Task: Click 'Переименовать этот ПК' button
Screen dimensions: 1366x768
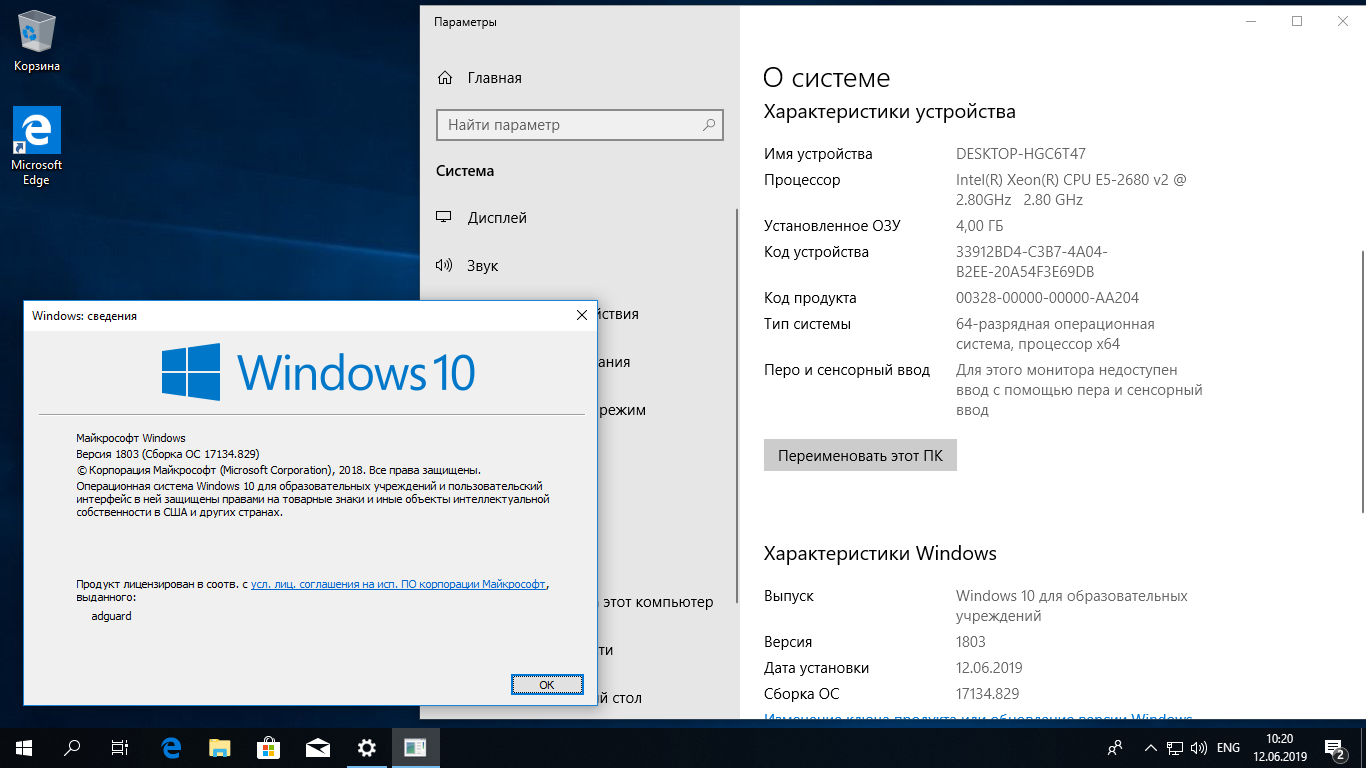Action: [x=860, y=455]
